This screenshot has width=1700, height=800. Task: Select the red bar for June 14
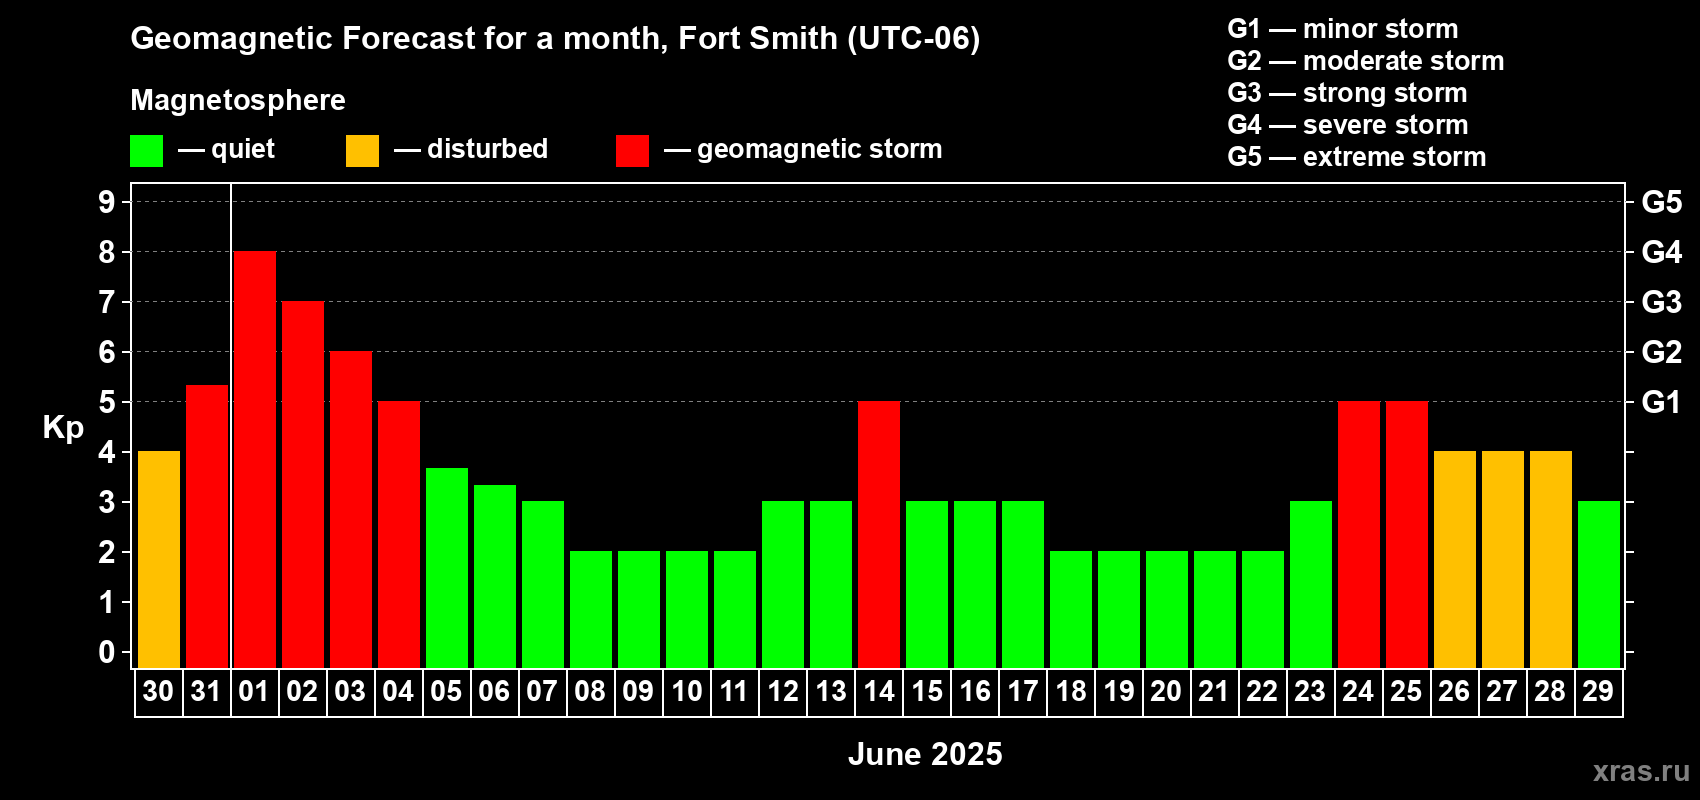click(879, 535)
